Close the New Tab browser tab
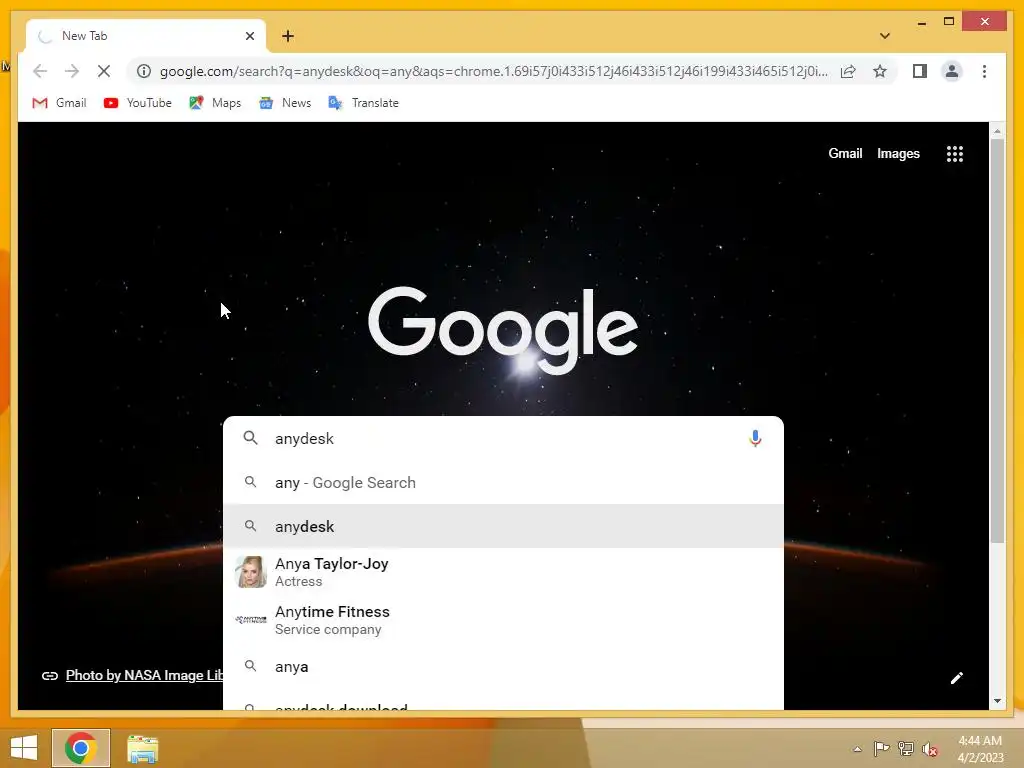1024x768 pixels. point(249,36)
